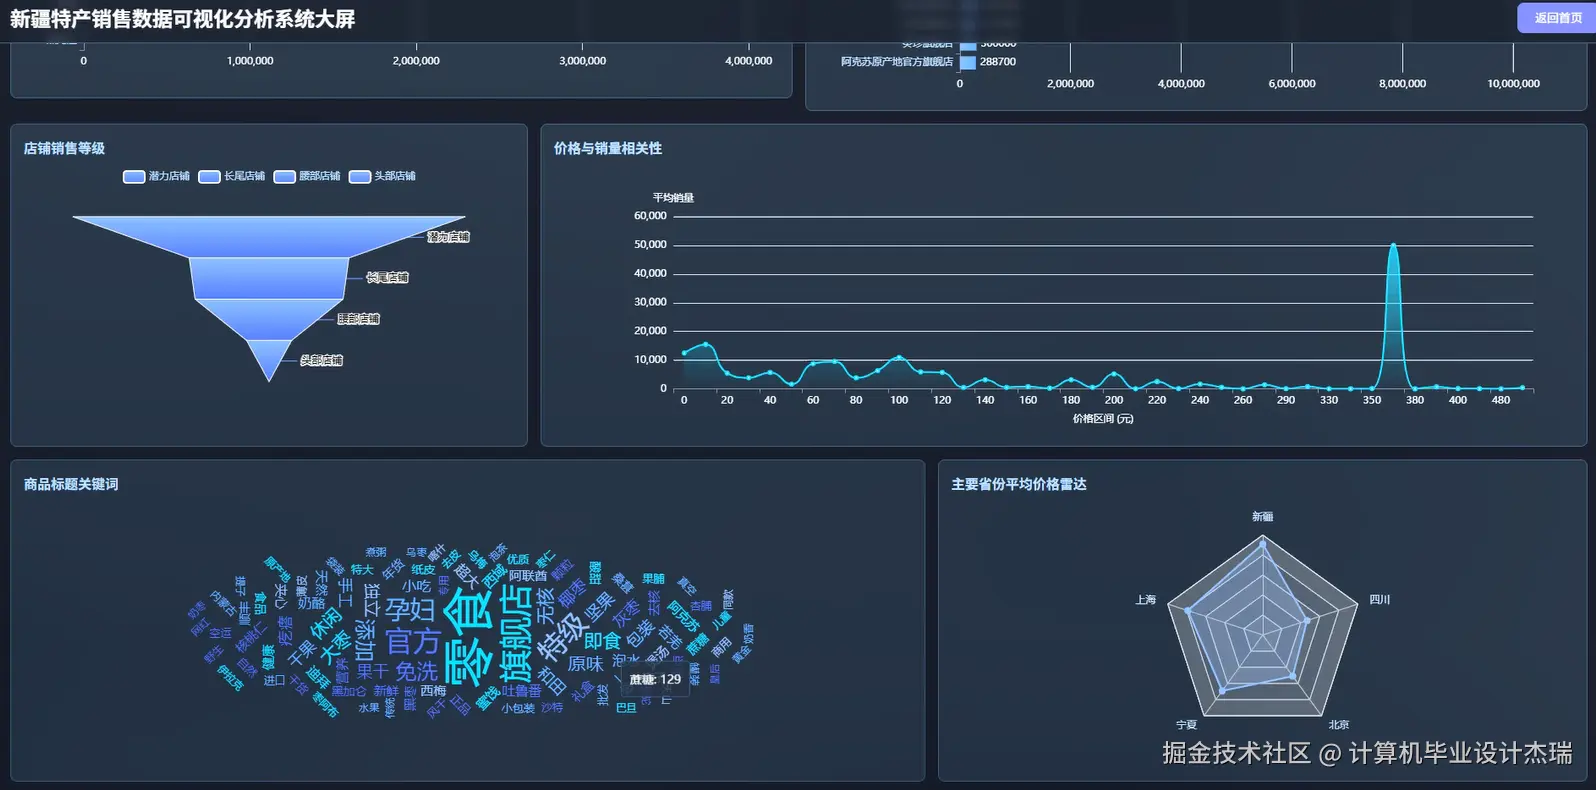
Task: Toggle the 腰部店铺 legend item
Action: point(306,176)
